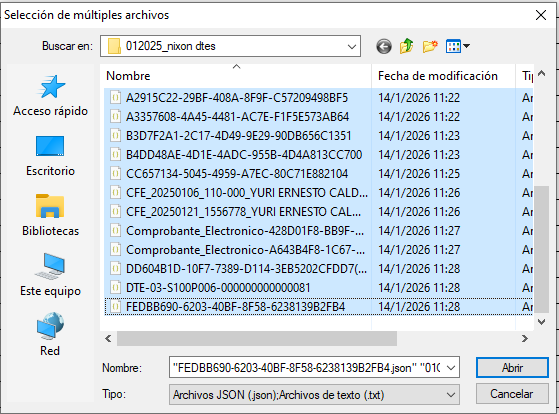Select file B4DD48AE-4D1E-4ADC-955B-4D4A813CC700
Screen dimensions: 559x414
(x=244, y=155)
